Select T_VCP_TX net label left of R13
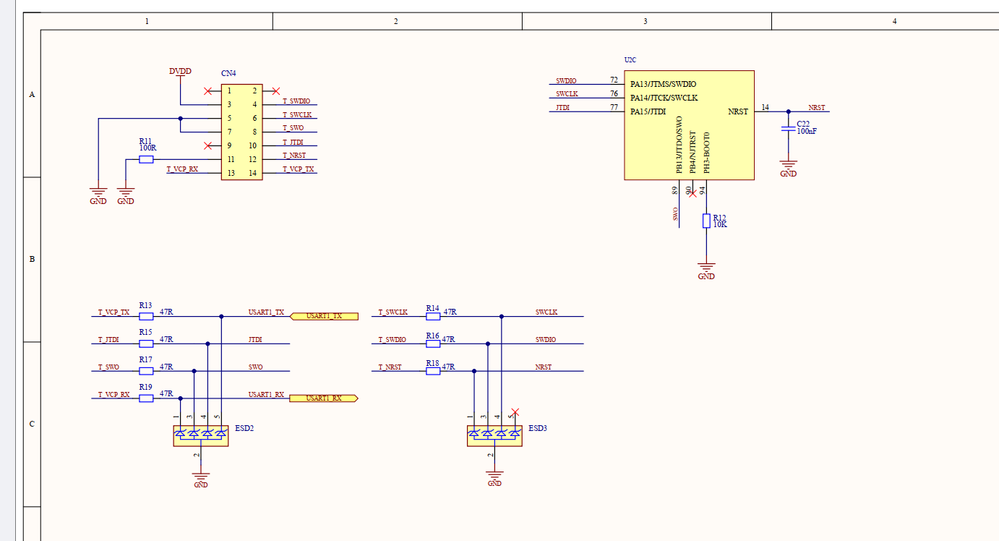This screenshot has width=999, height=541. point(113,312)
